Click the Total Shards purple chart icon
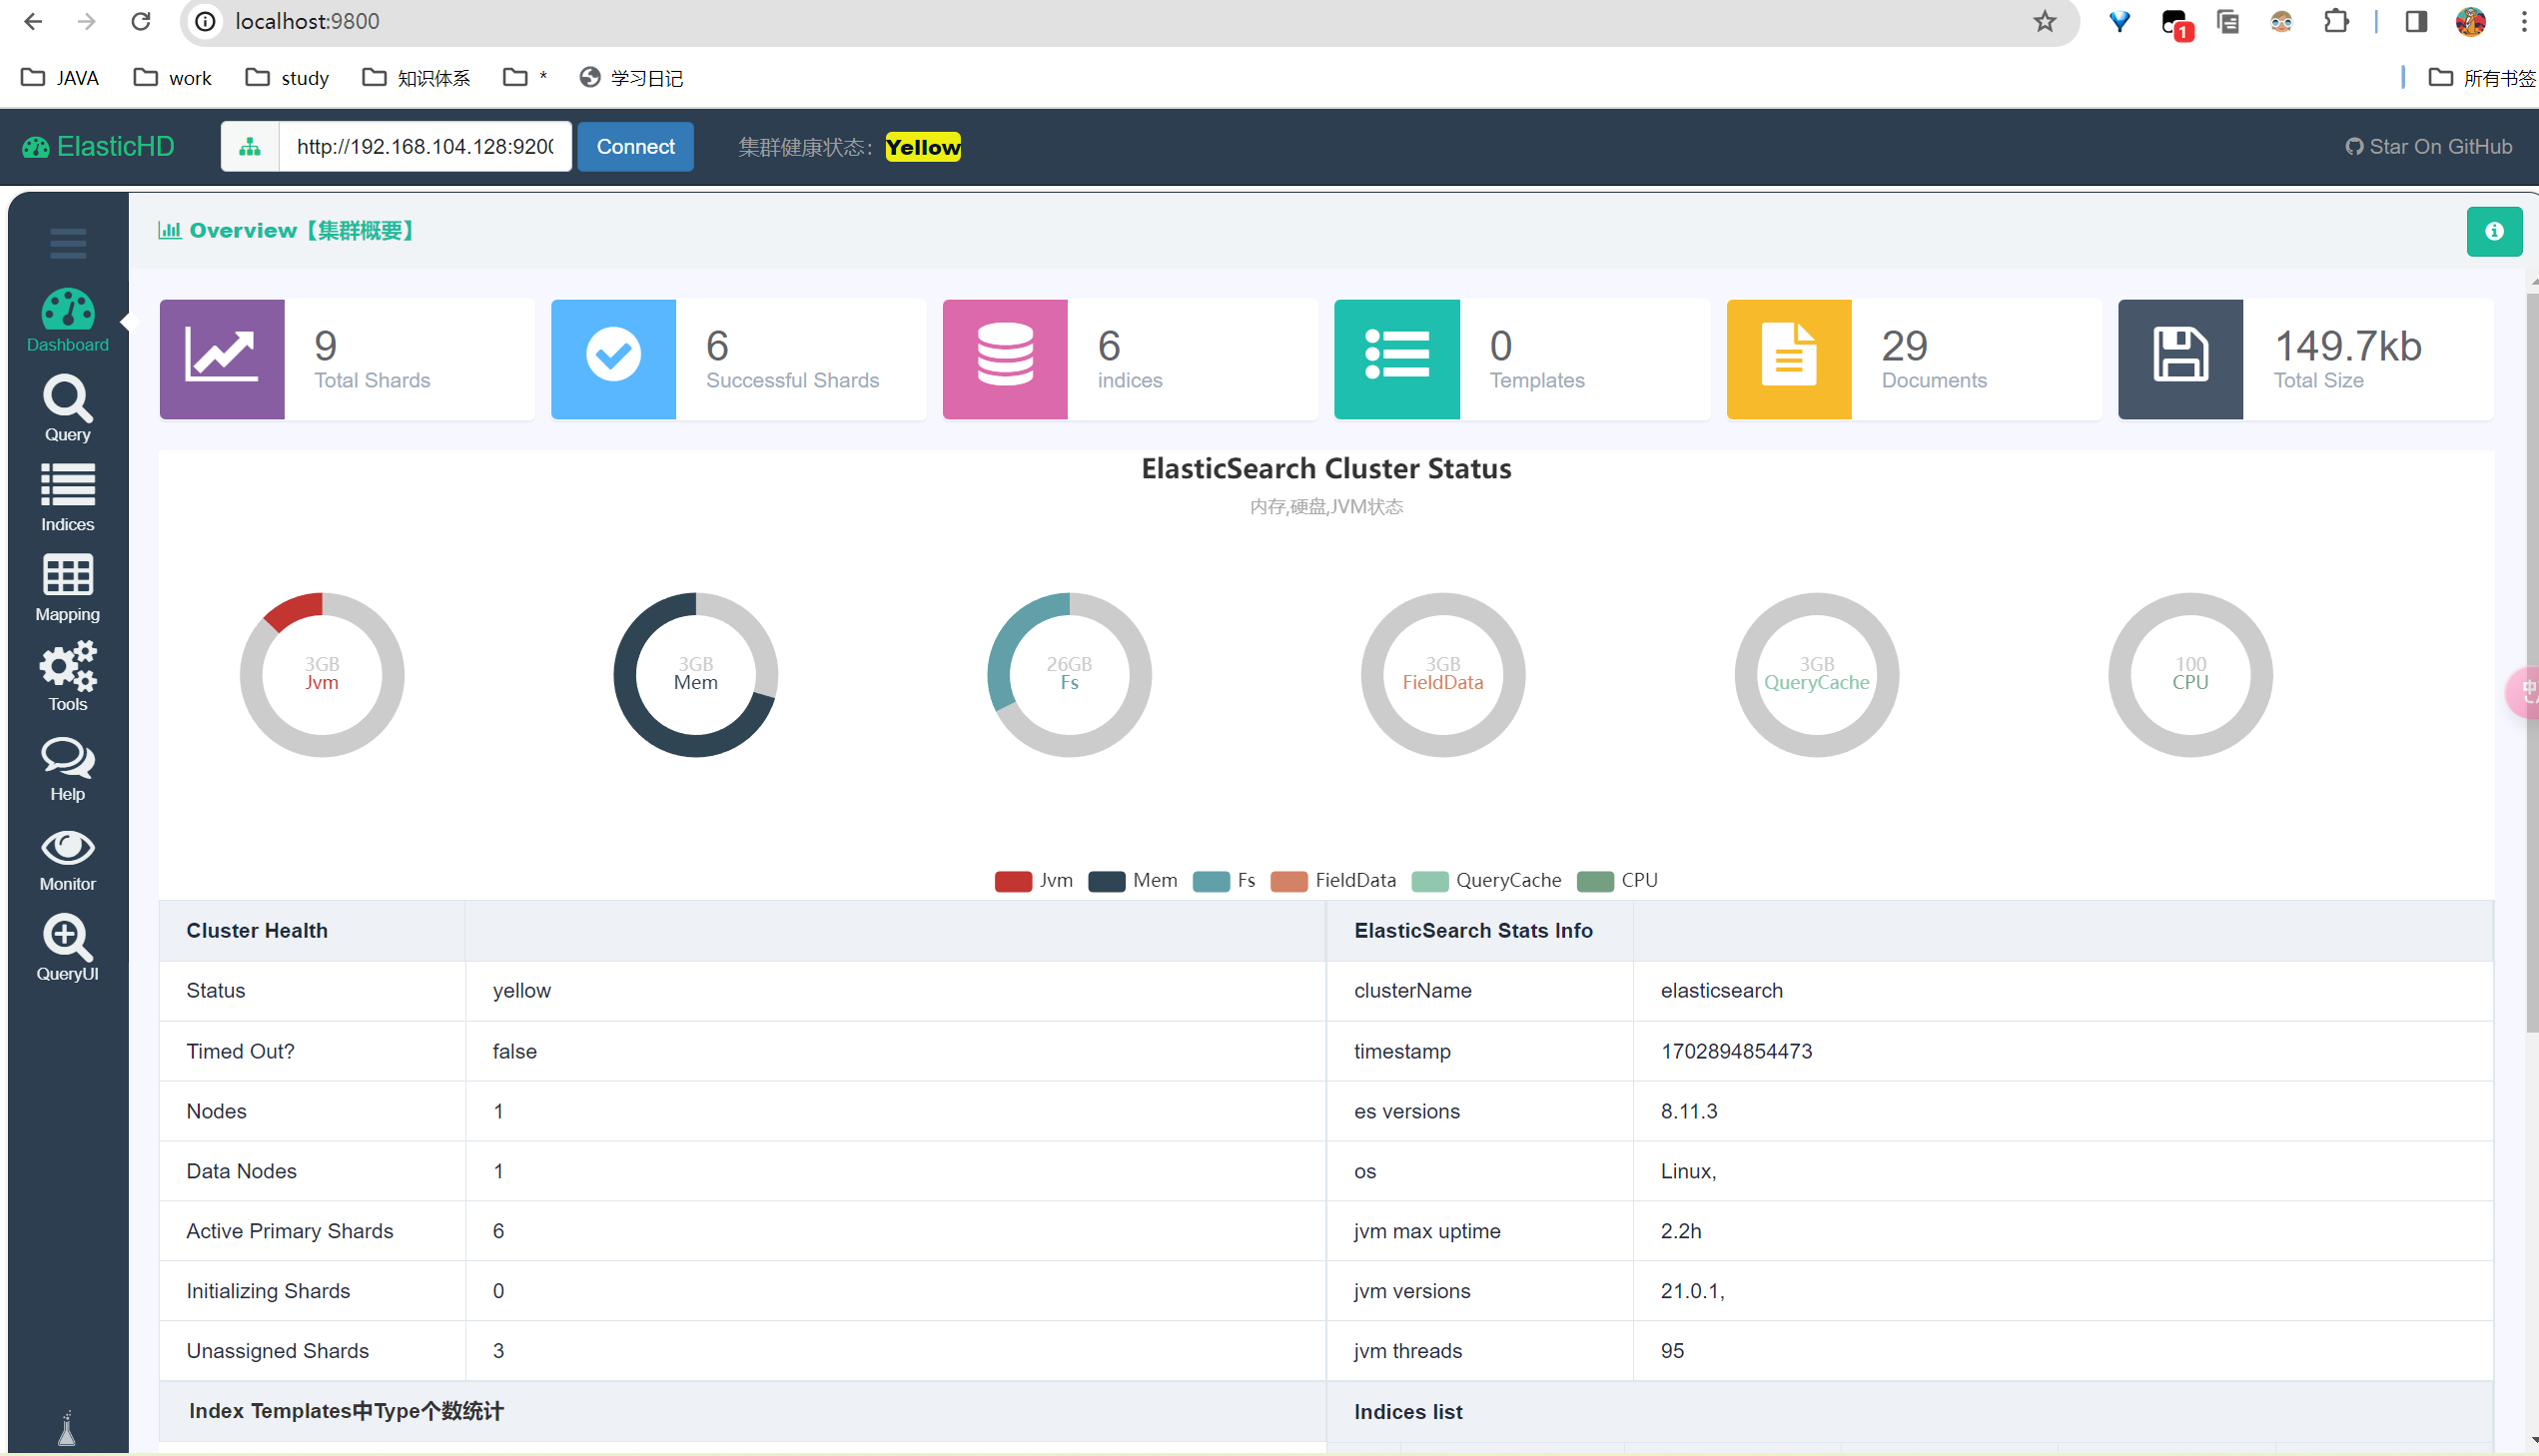Viewport: 2539px width, 1456px height. pyautogui.click(x=222, y=358)
